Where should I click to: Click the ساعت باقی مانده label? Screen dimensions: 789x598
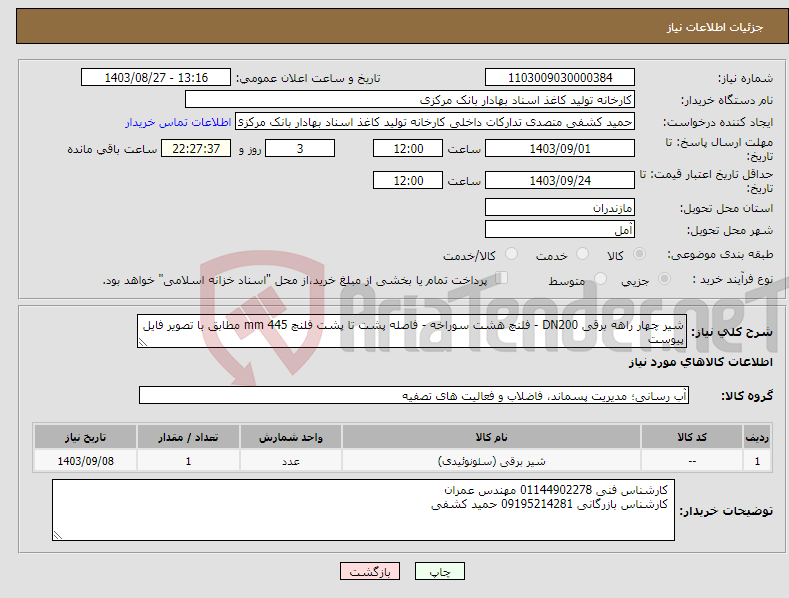pos(112,149)
